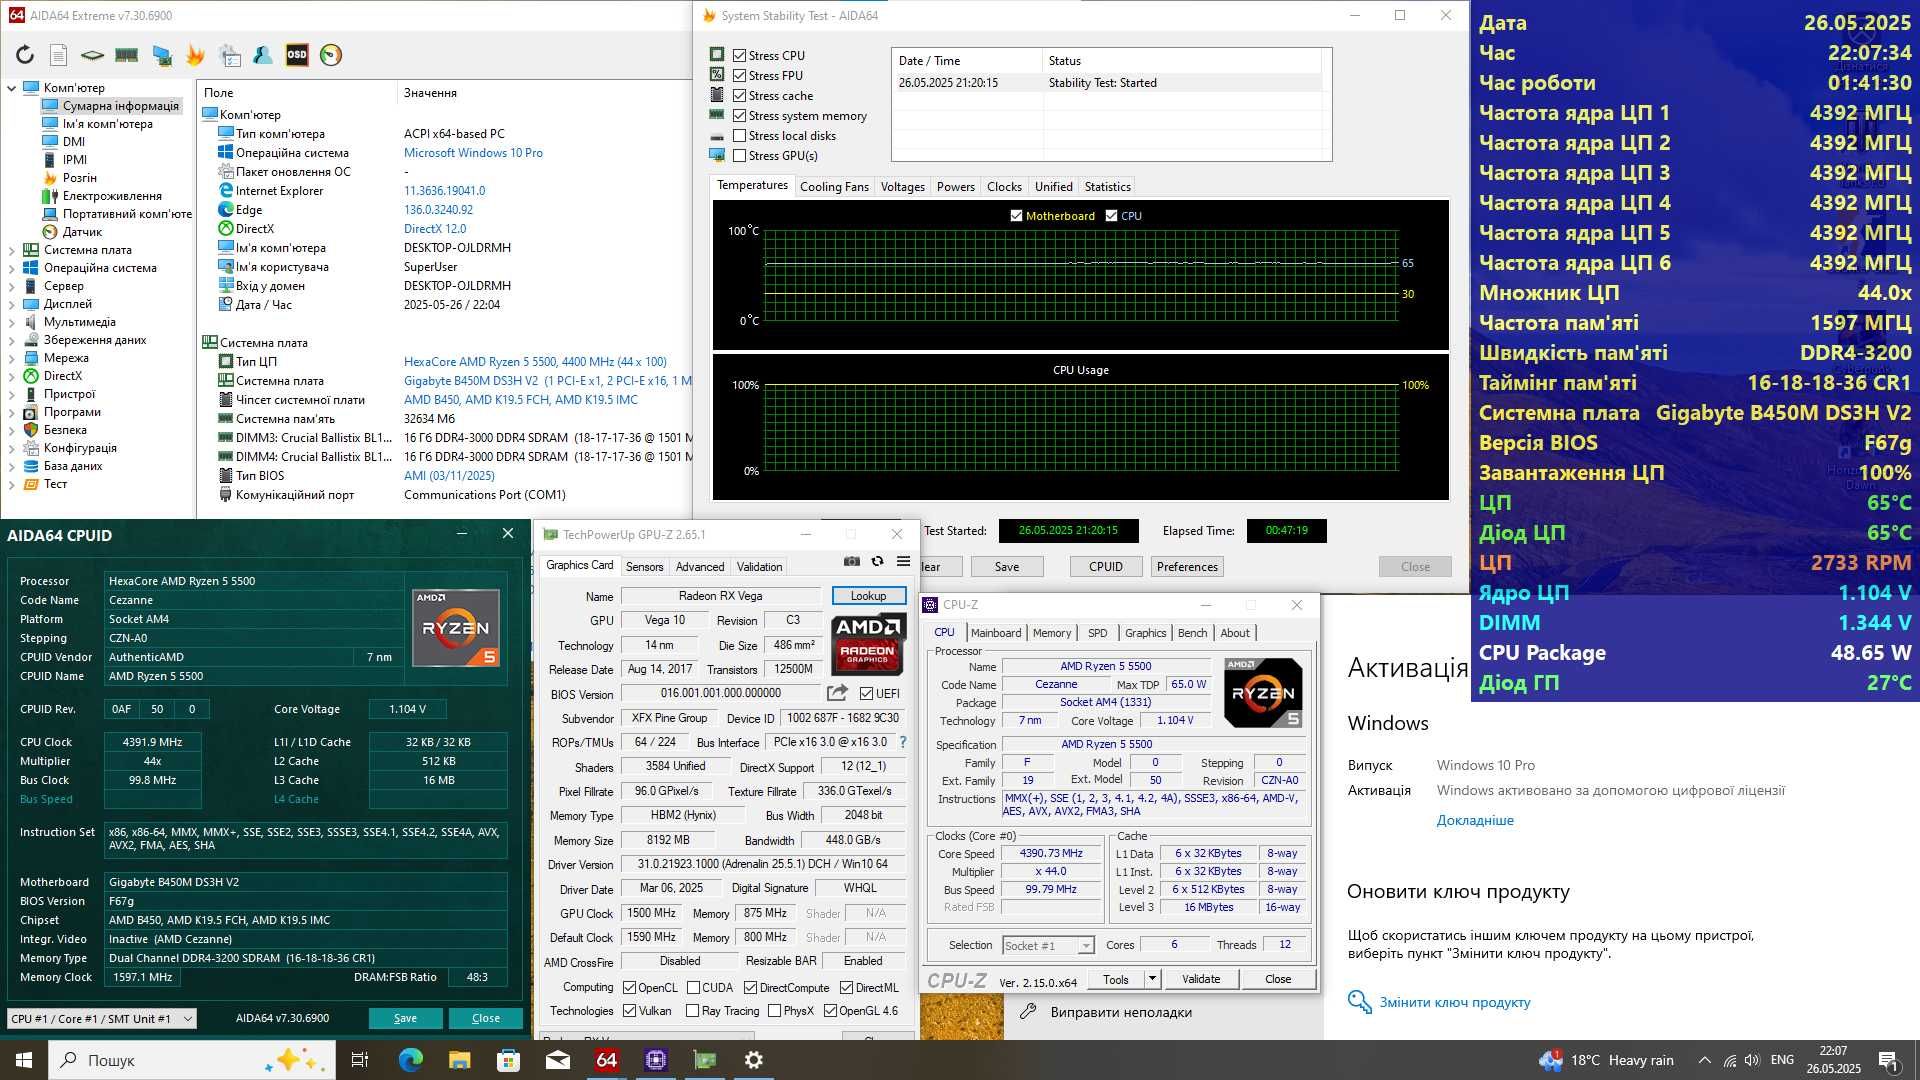Open Task View on the taskbar
Image resolution: width=1920 pixels, height=1080 pixels.
tap(361, 1060)
